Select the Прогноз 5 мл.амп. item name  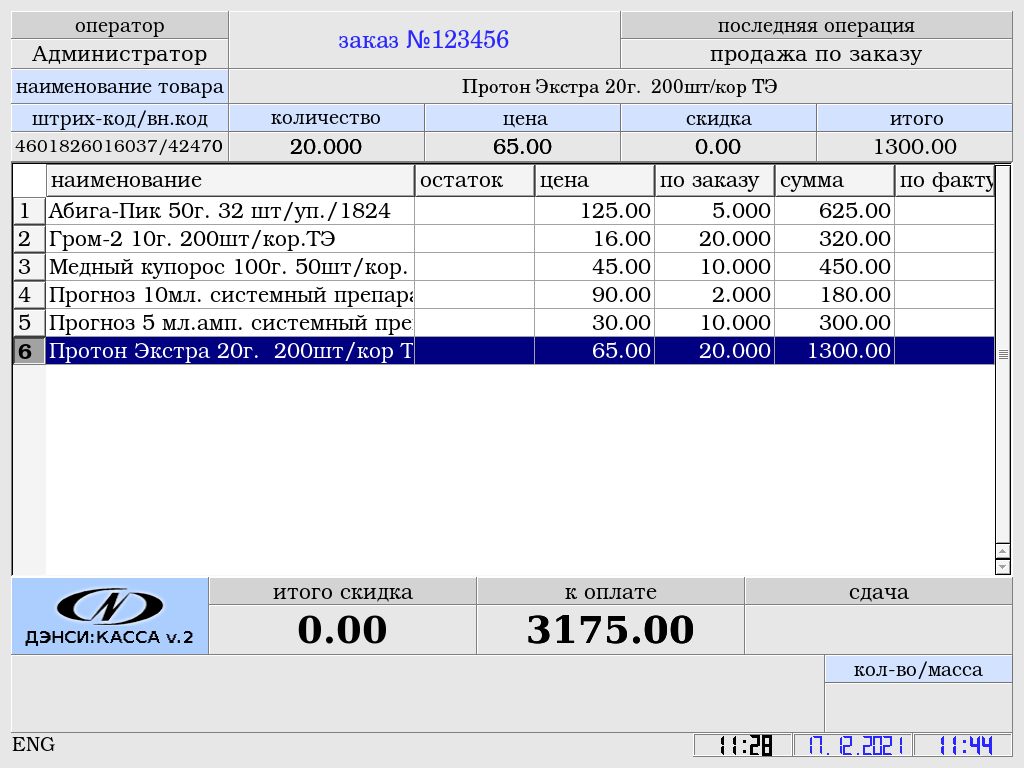(231, 323)
